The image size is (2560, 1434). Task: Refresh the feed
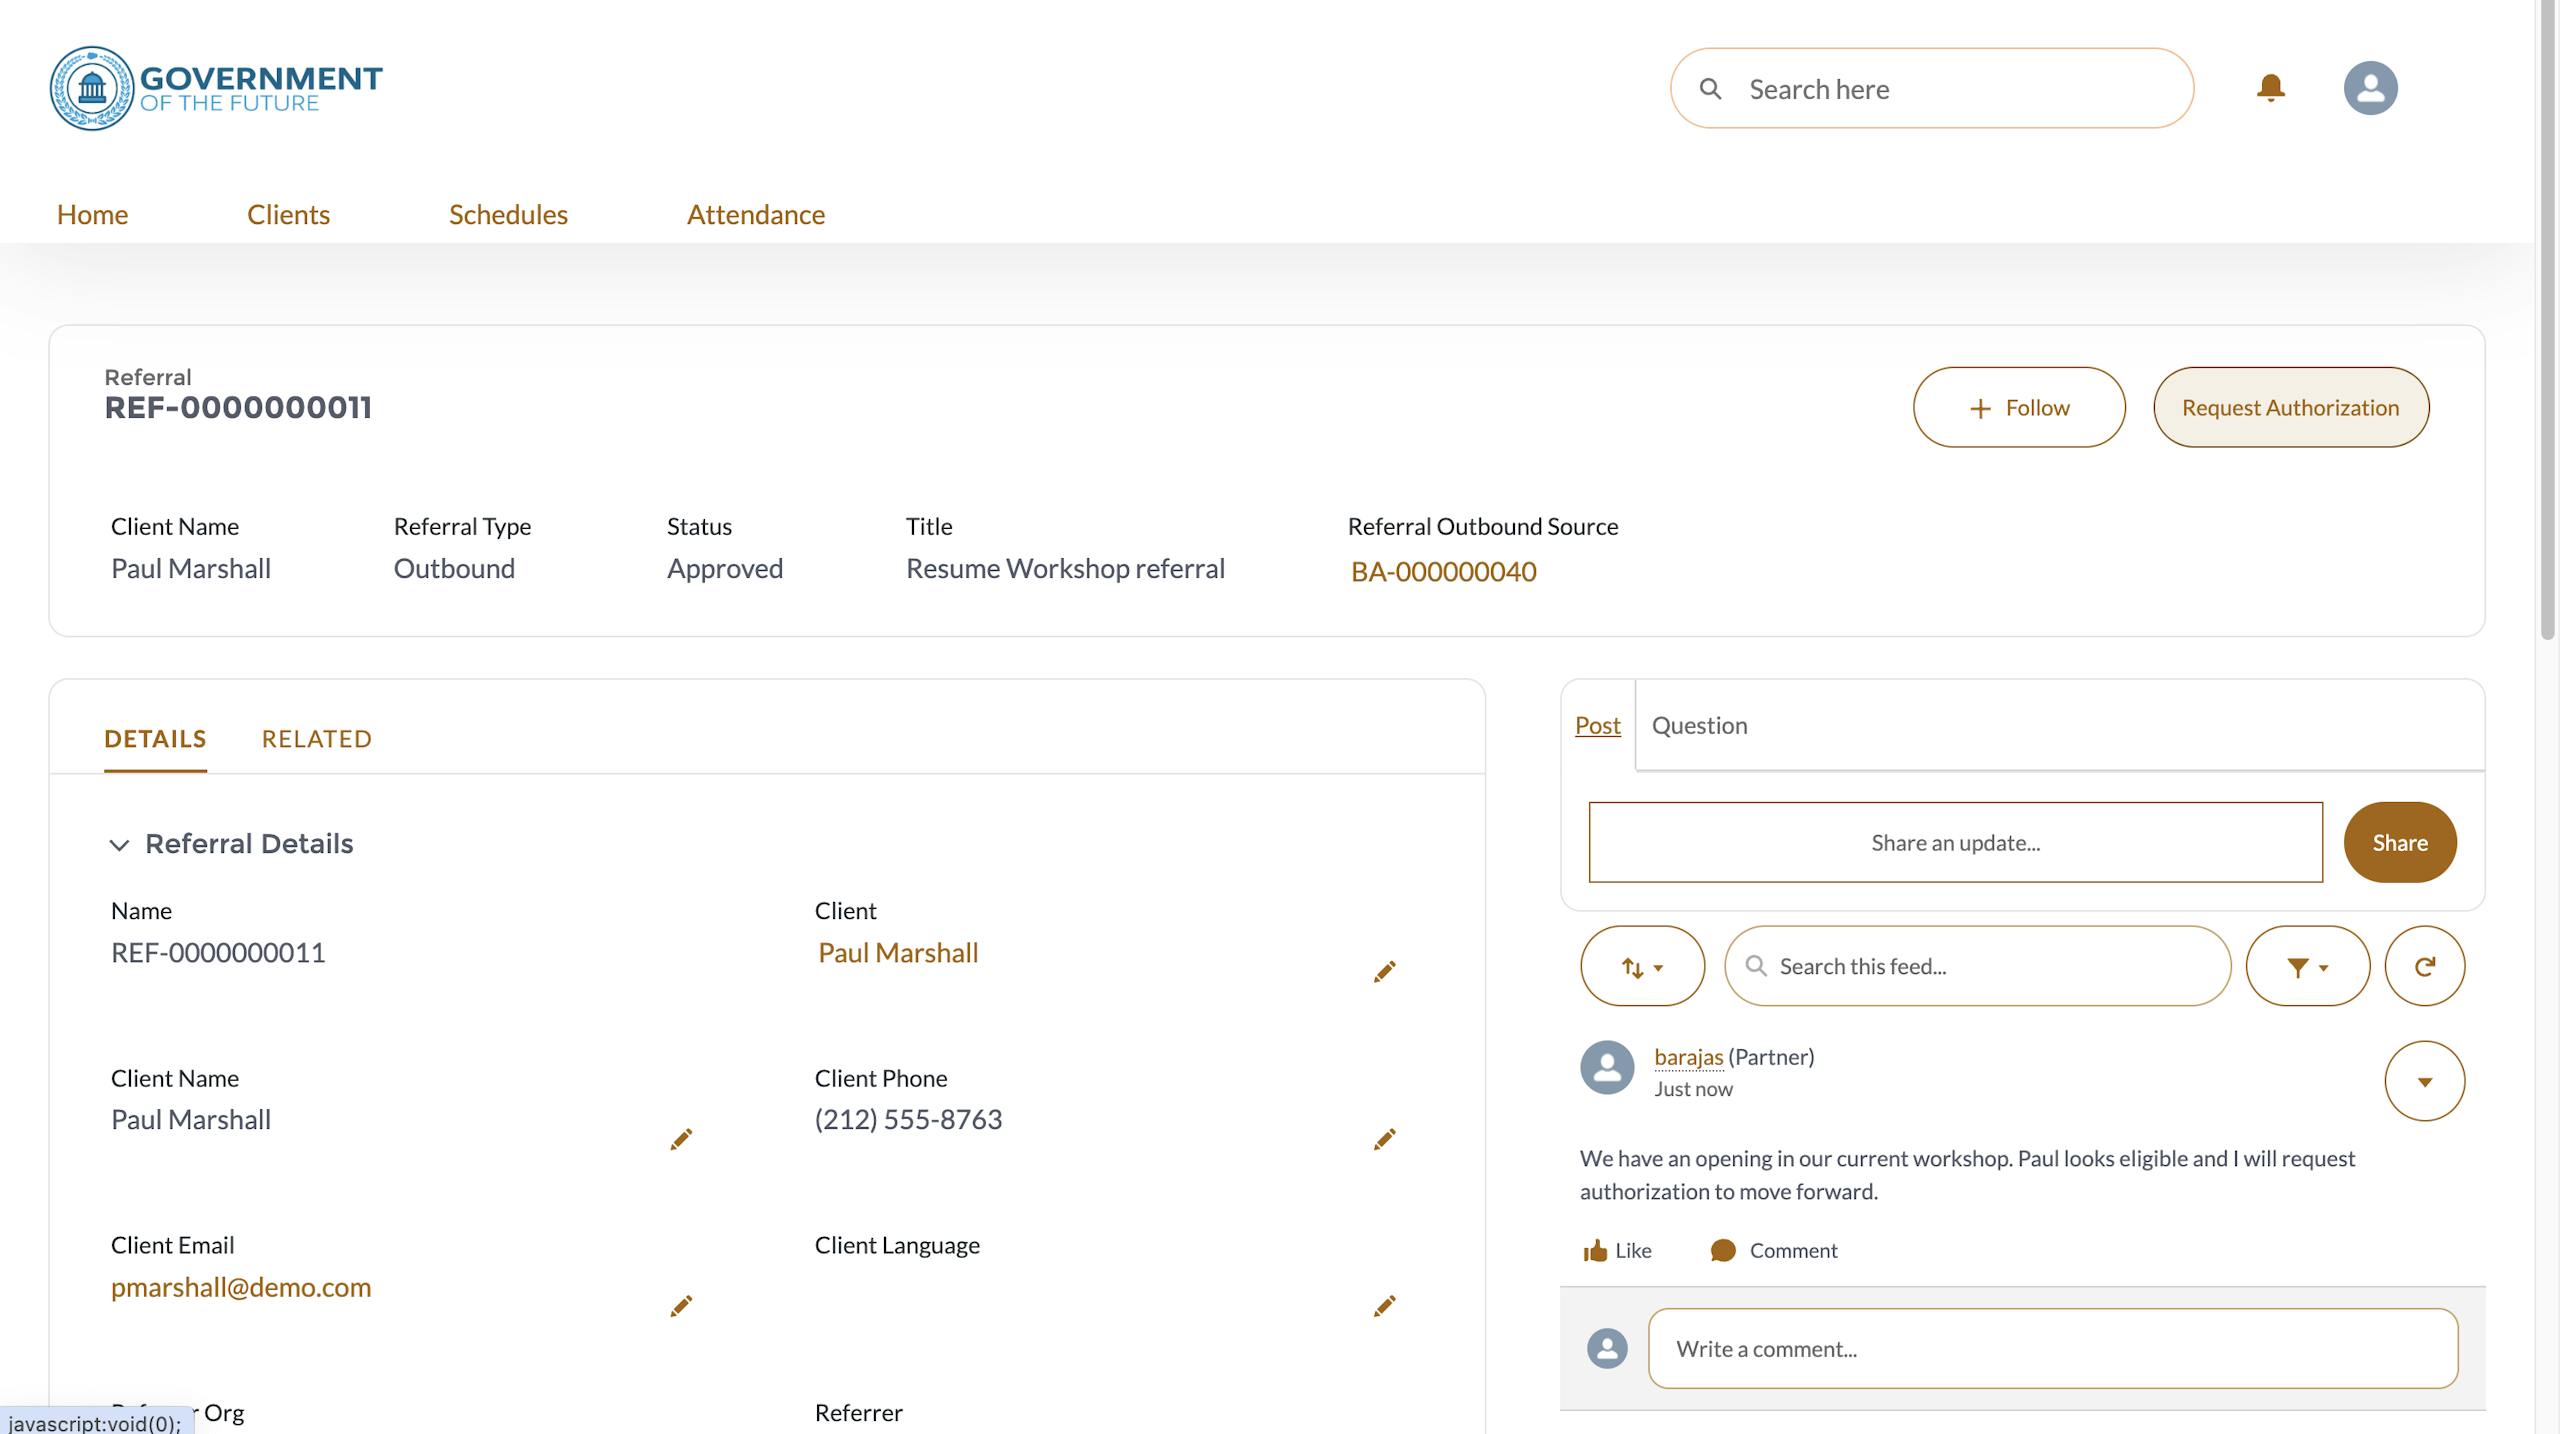point(2424,966)
